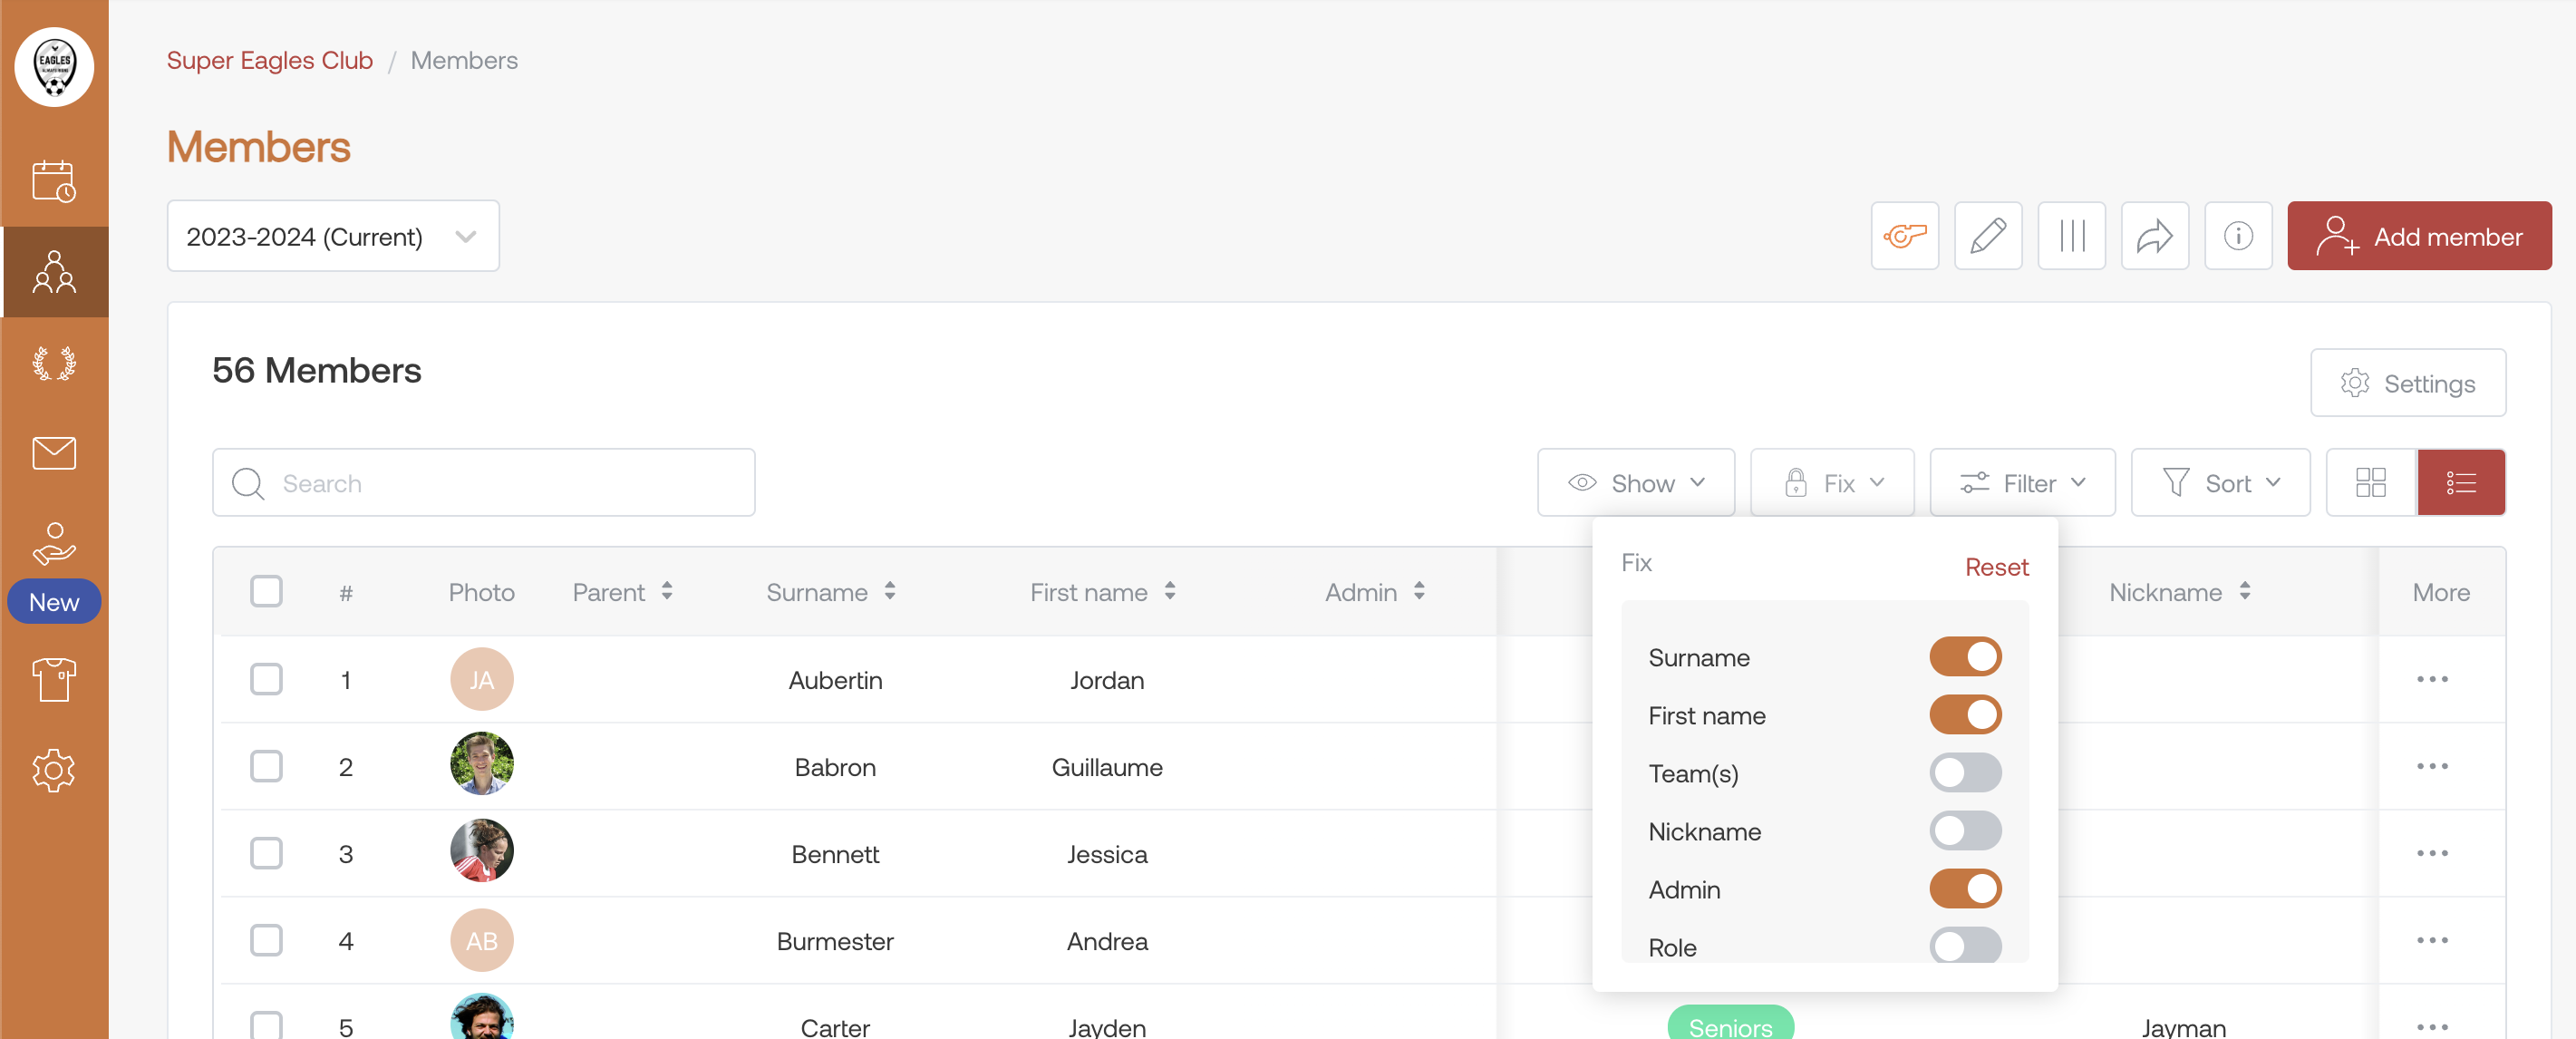Sort by First name column arrows

click(1169, 592)
